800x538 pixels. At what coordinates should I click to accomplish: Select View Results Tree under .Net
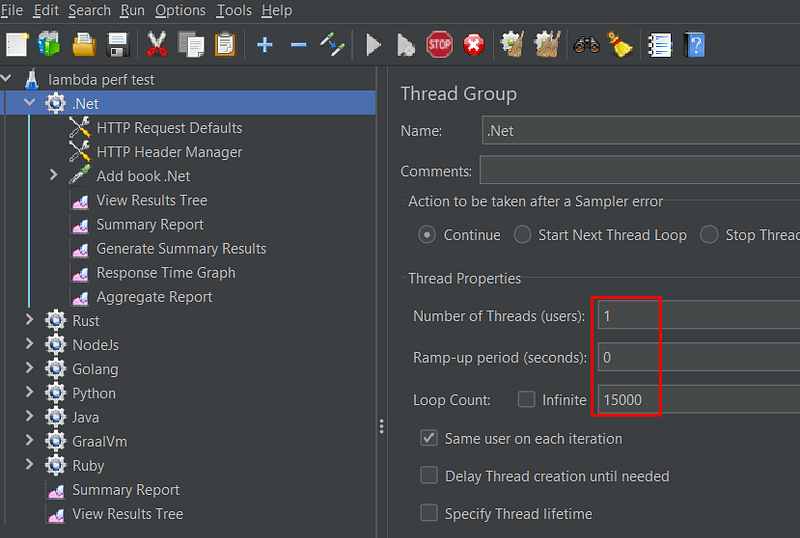pyautogui.click(x=152, y=200)
